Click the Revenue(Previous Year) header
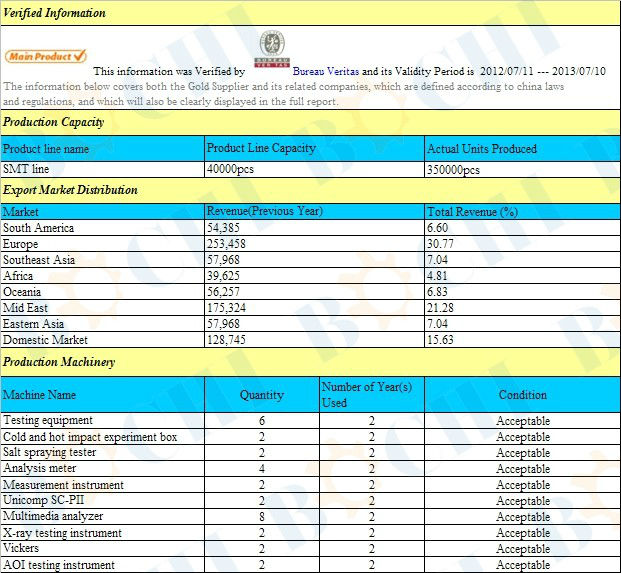This screenshot has height=573, width=621. click(314, 211)
